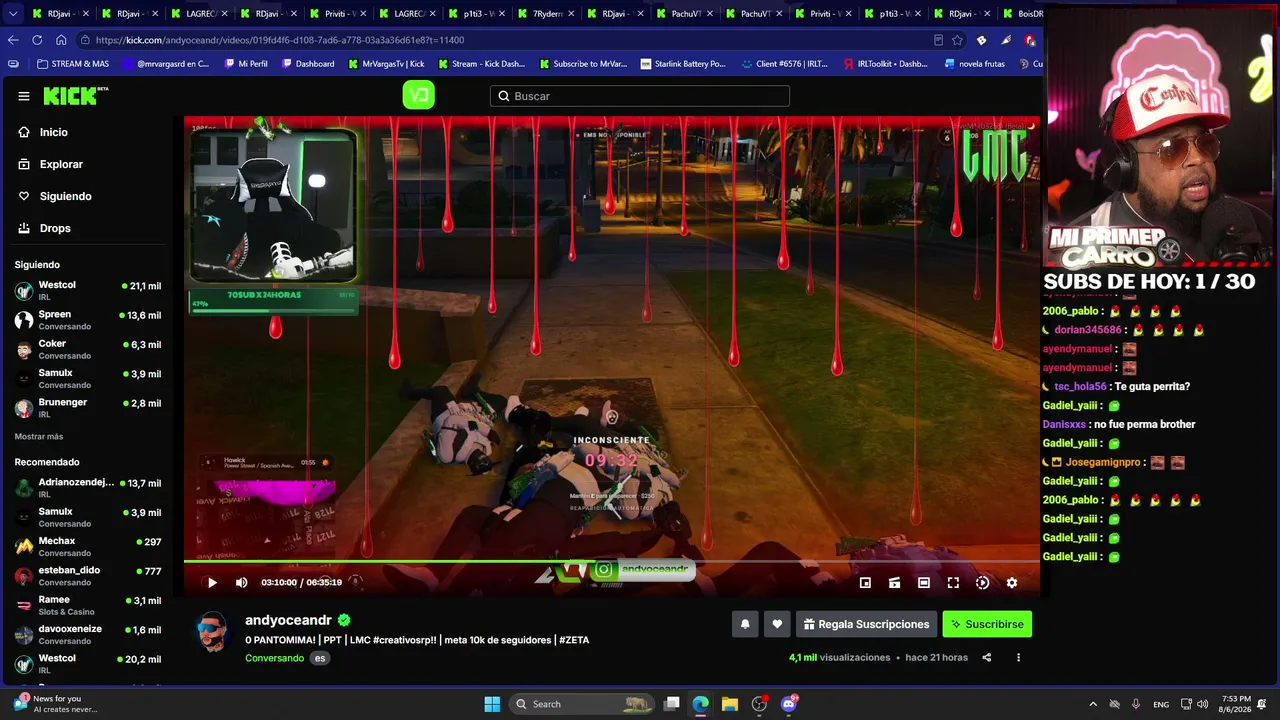1280x720 pixels.
Task: Open the Windows Start menu
Action: pyautogui.click(x=492, y=704)
